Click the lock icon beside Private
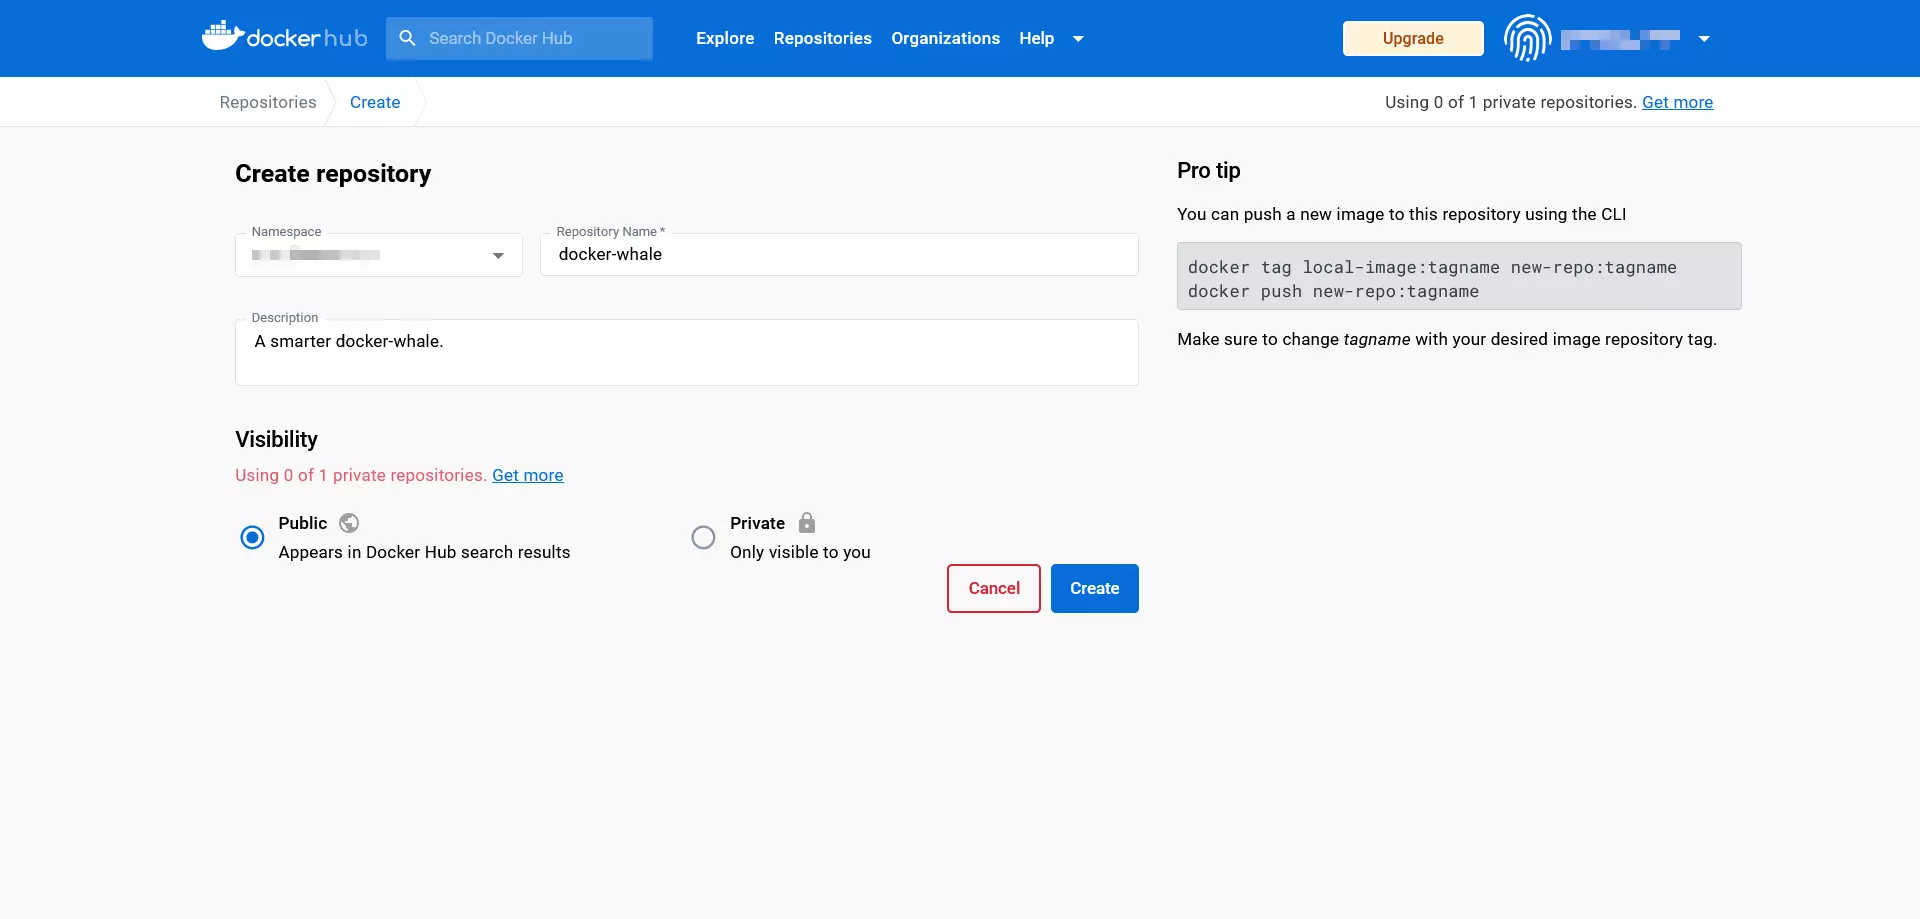1920x919 pixels. tap(806, 523)
